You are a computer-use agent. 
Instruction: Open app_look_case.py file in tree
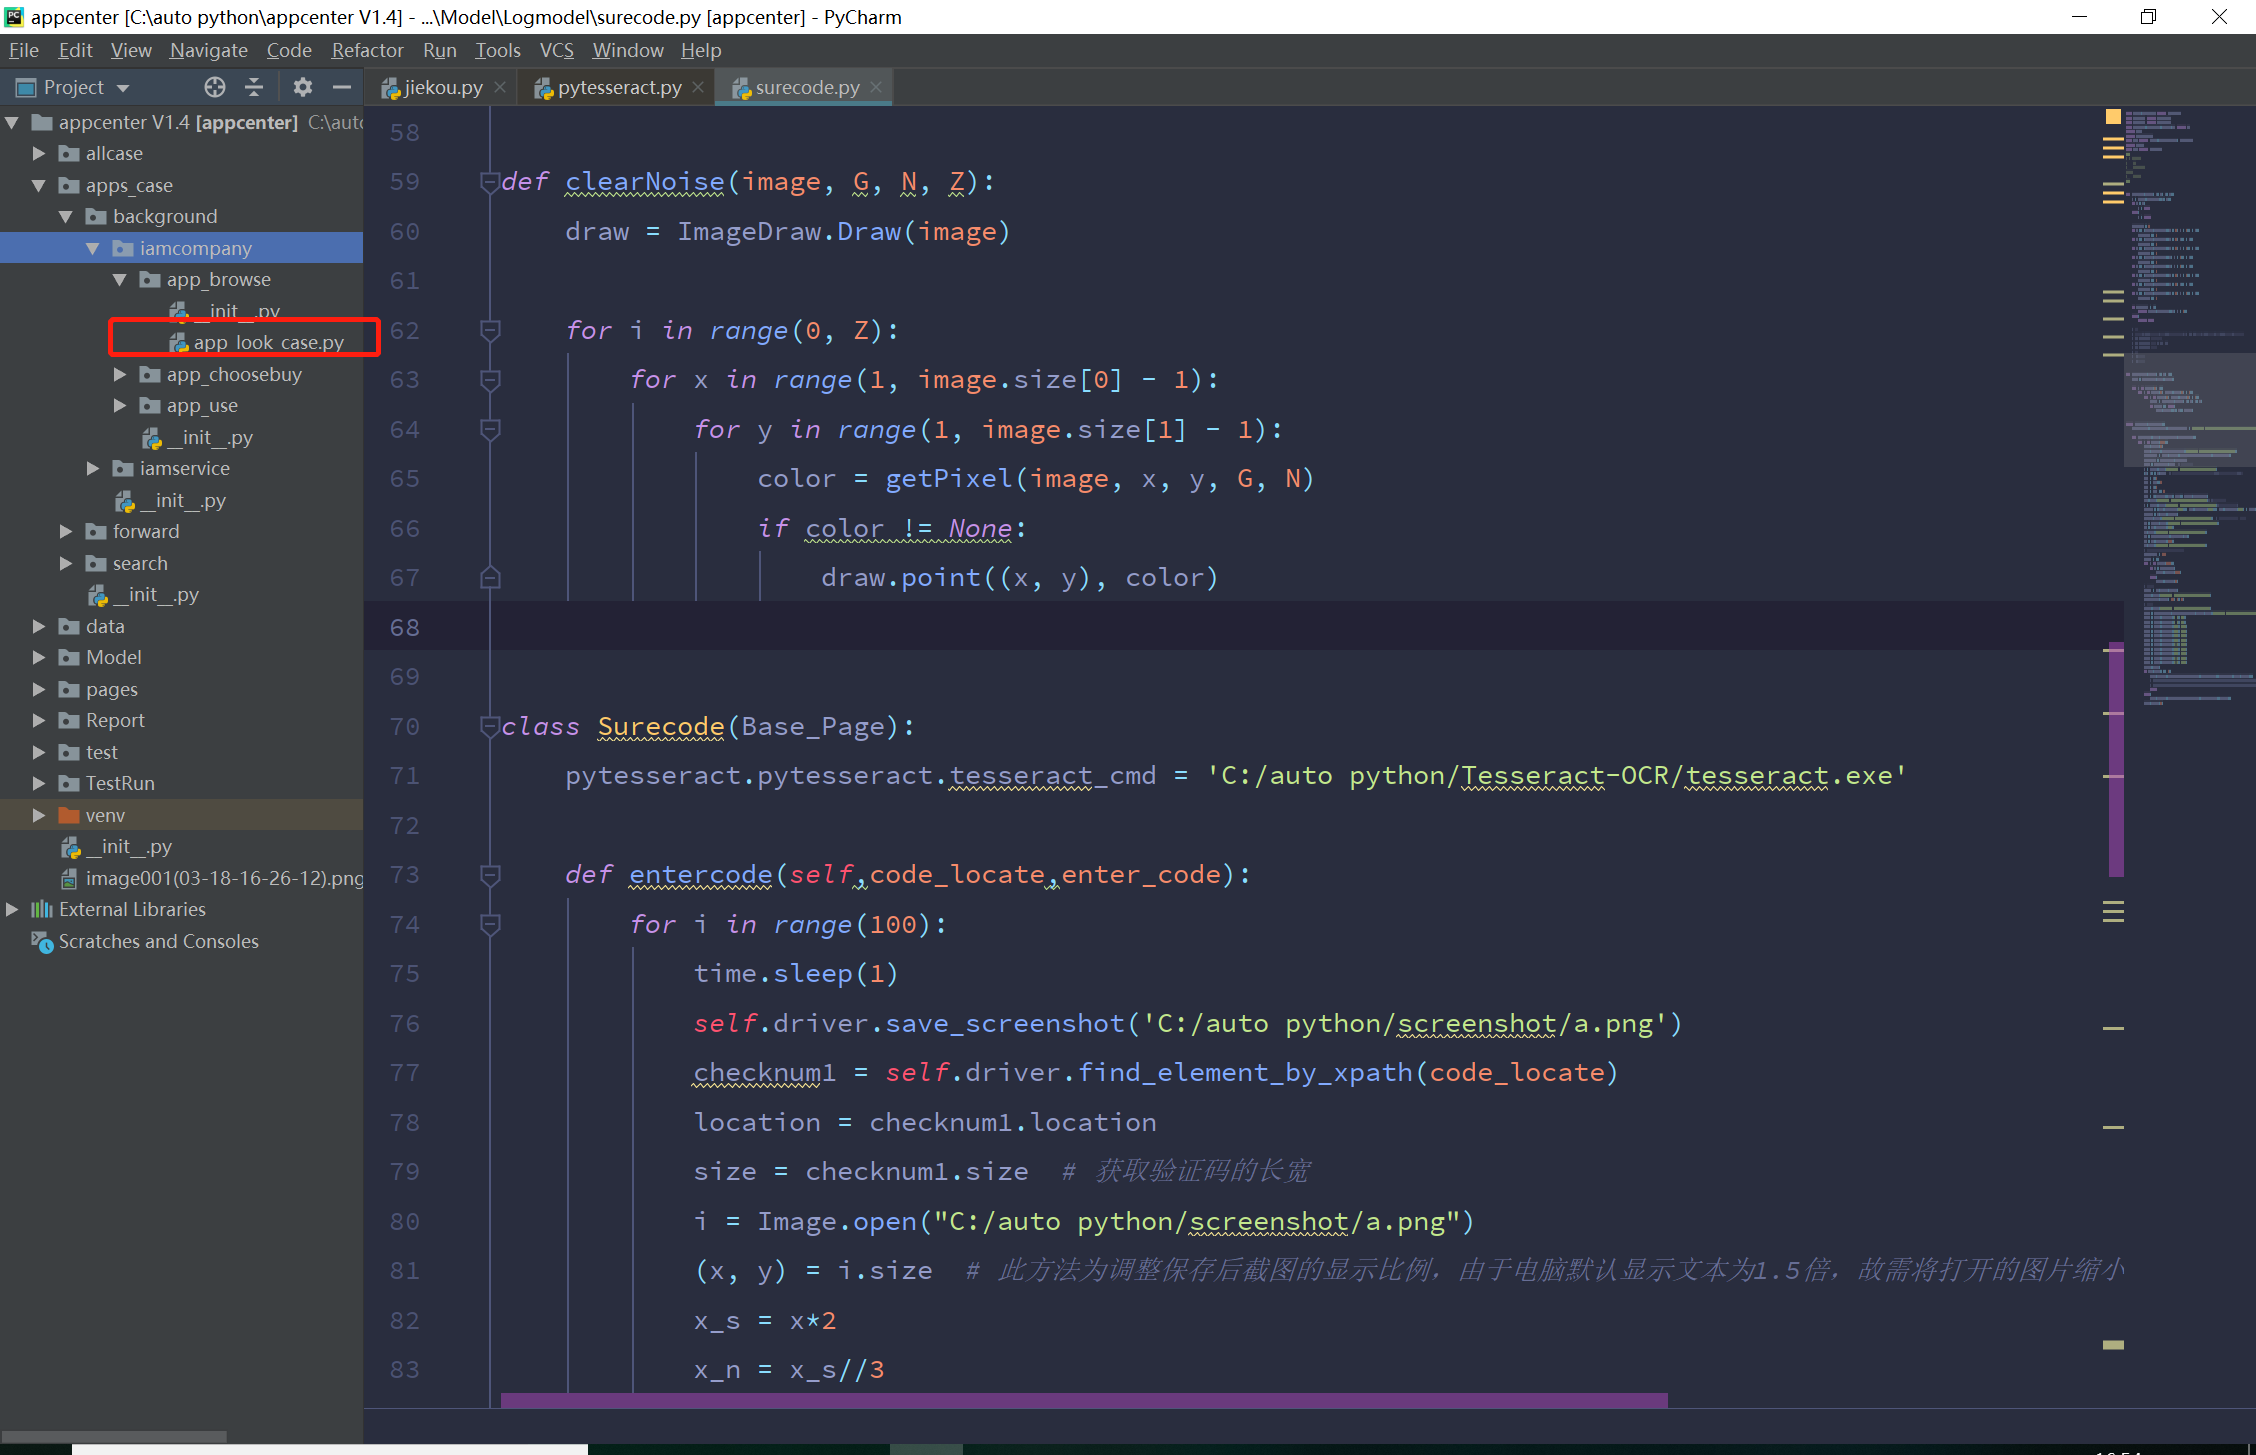(268, 342)
